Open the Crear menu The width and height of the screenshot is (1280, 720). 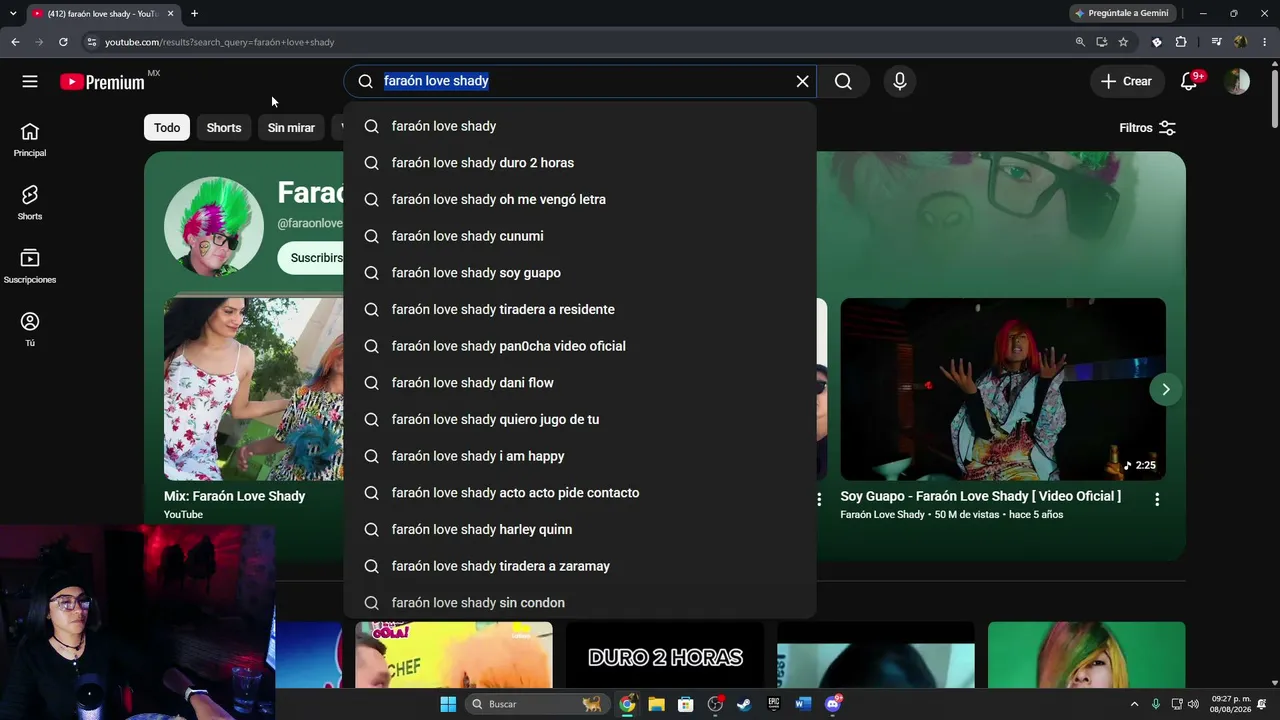tap(1126, 81)
